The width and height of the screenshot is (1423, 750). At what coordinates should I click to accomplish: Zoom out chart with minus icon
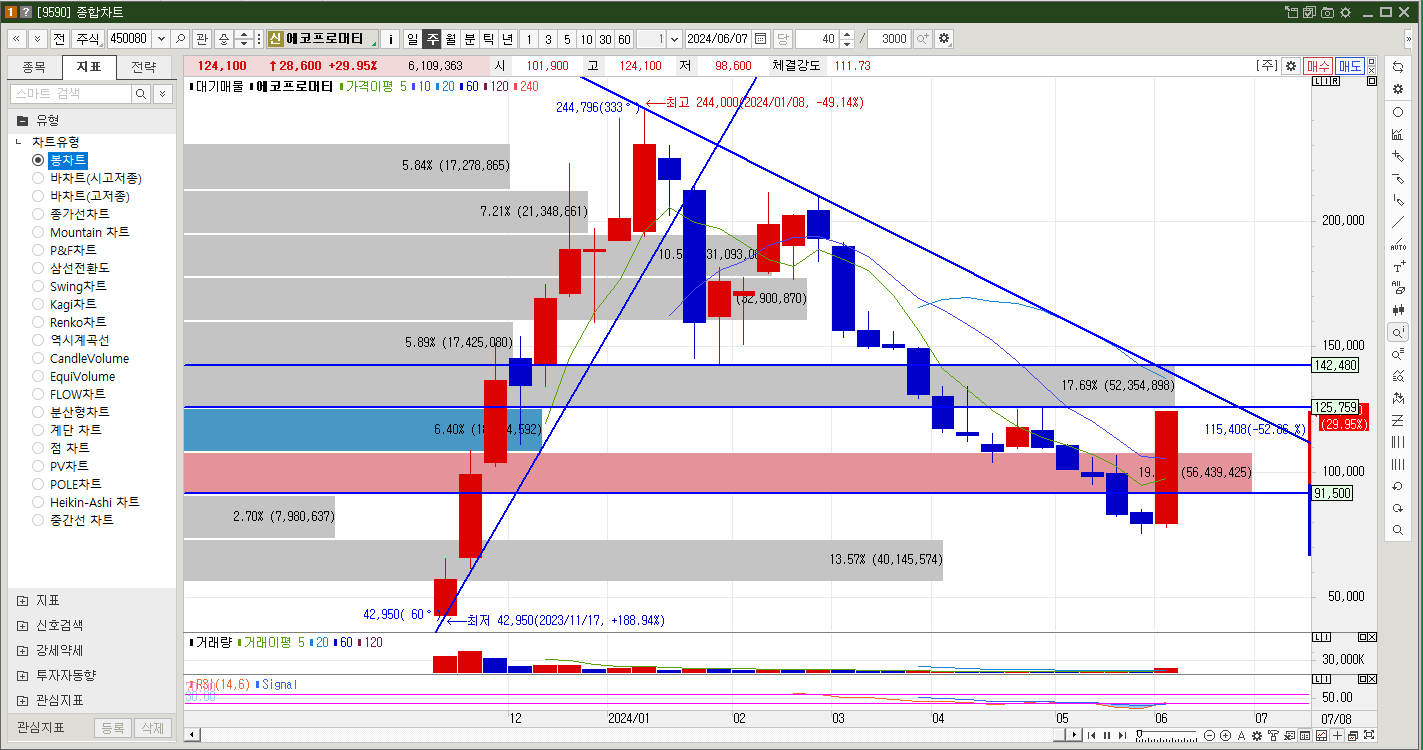pos(1210,736)
